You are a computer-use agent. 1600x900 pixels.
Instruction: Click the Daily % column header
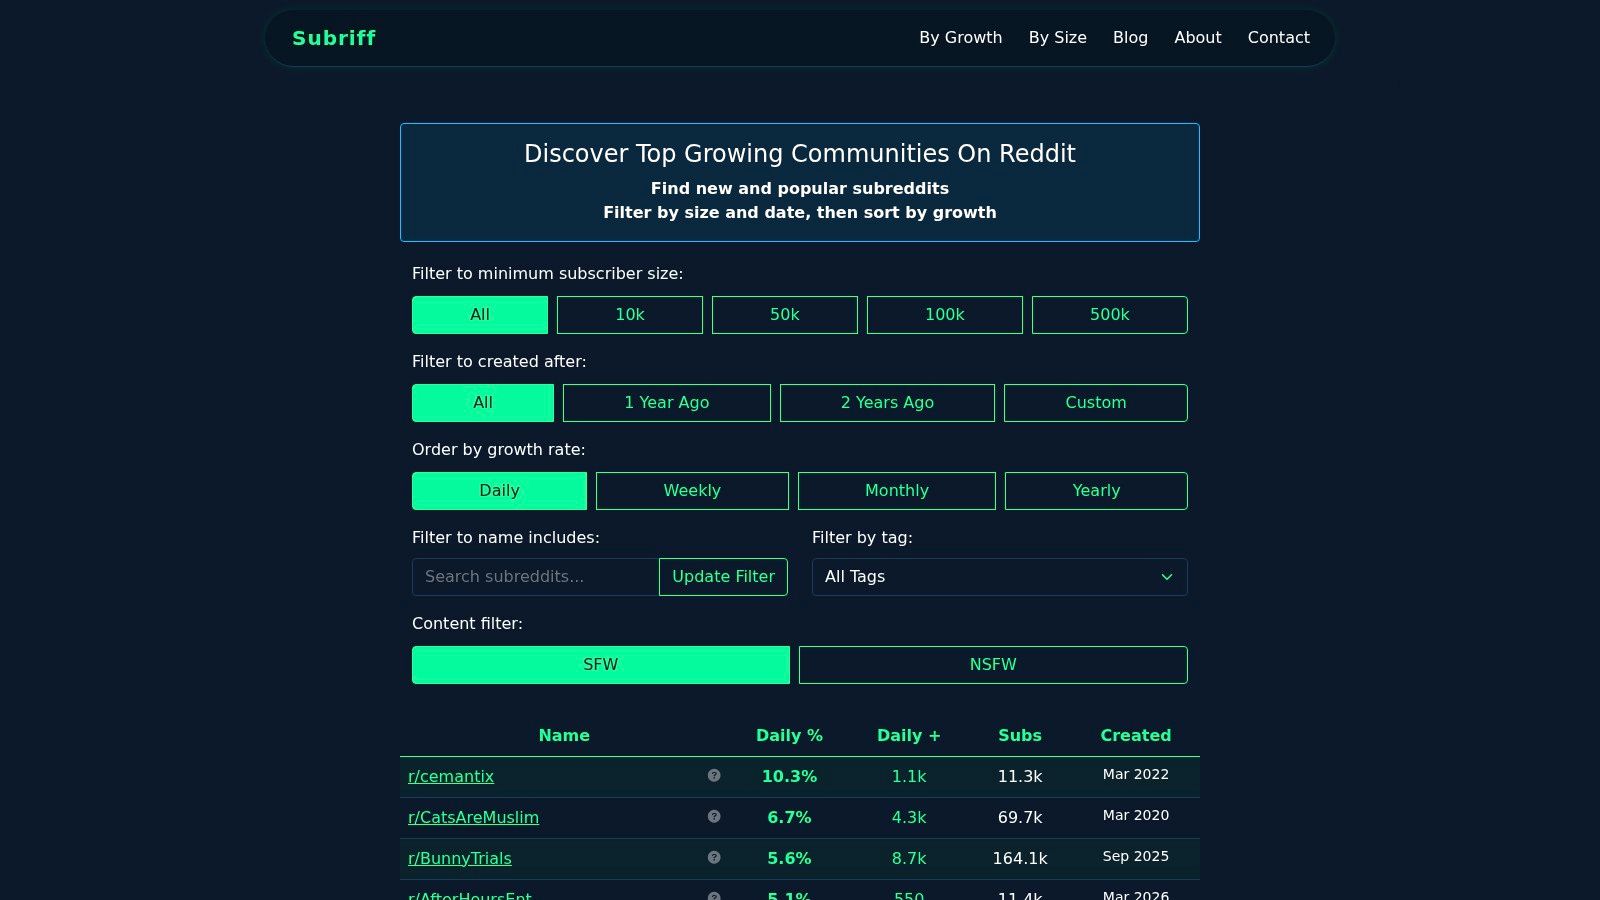[789, 736]
